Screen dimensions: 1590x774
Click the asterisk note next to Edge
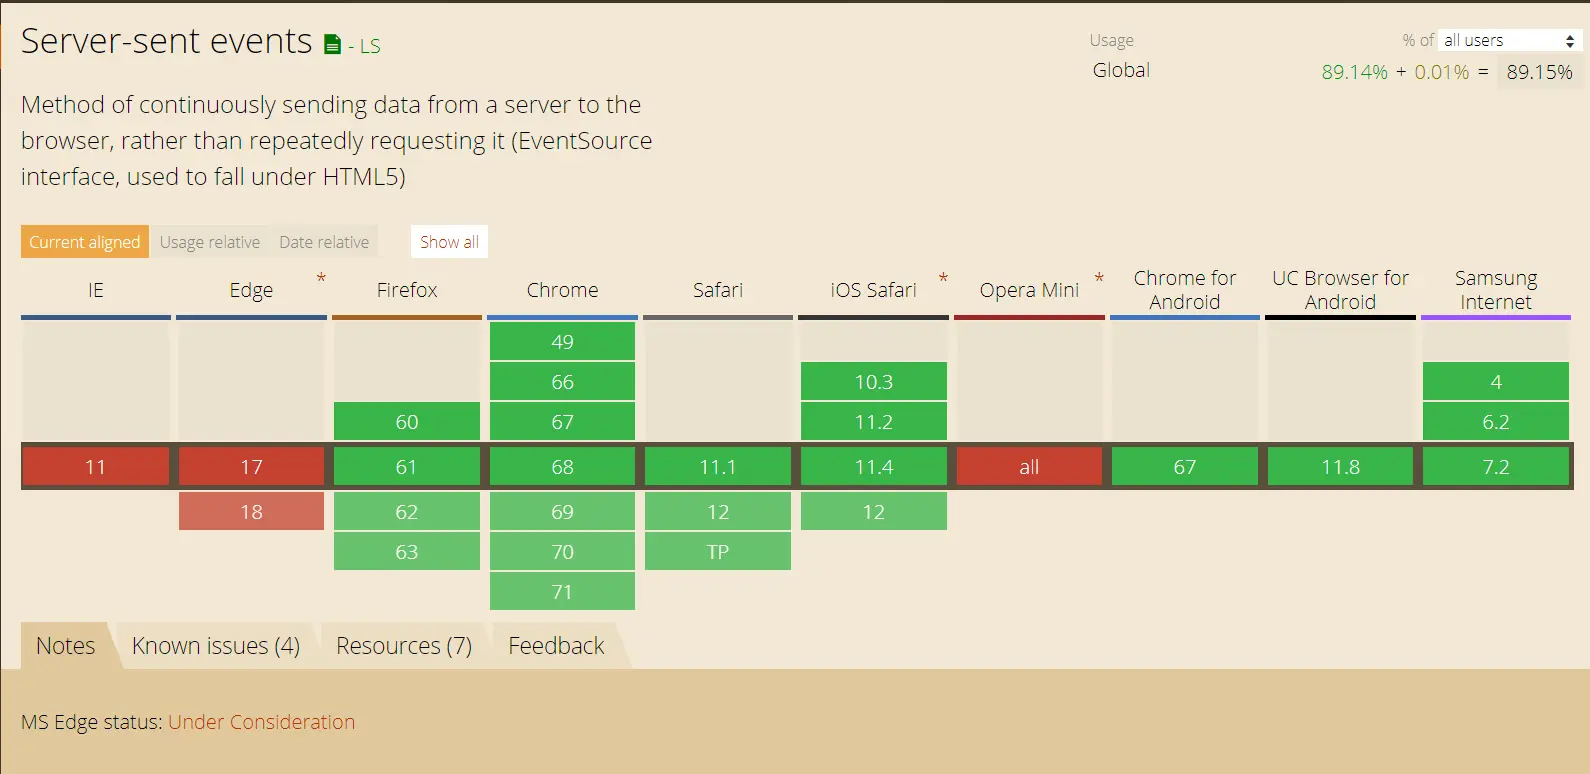click(x=321, y=279)
